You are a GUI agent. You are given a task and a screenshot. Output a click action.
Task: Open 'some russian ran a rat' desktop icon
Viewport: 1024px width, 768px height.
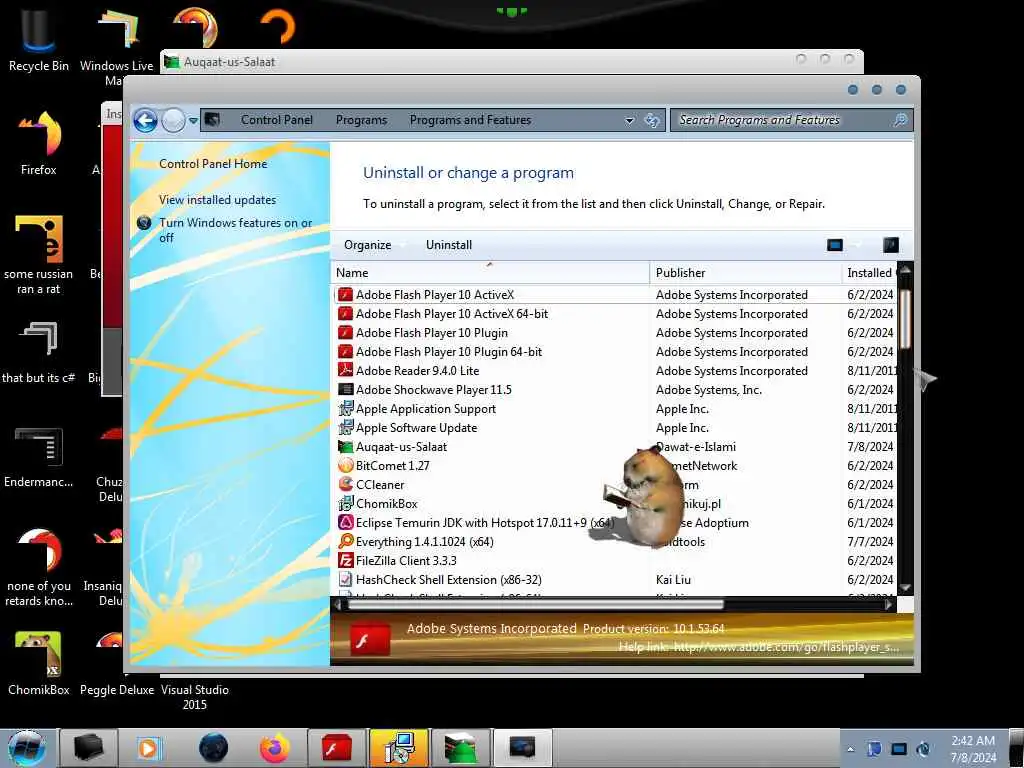click(39, 255)
